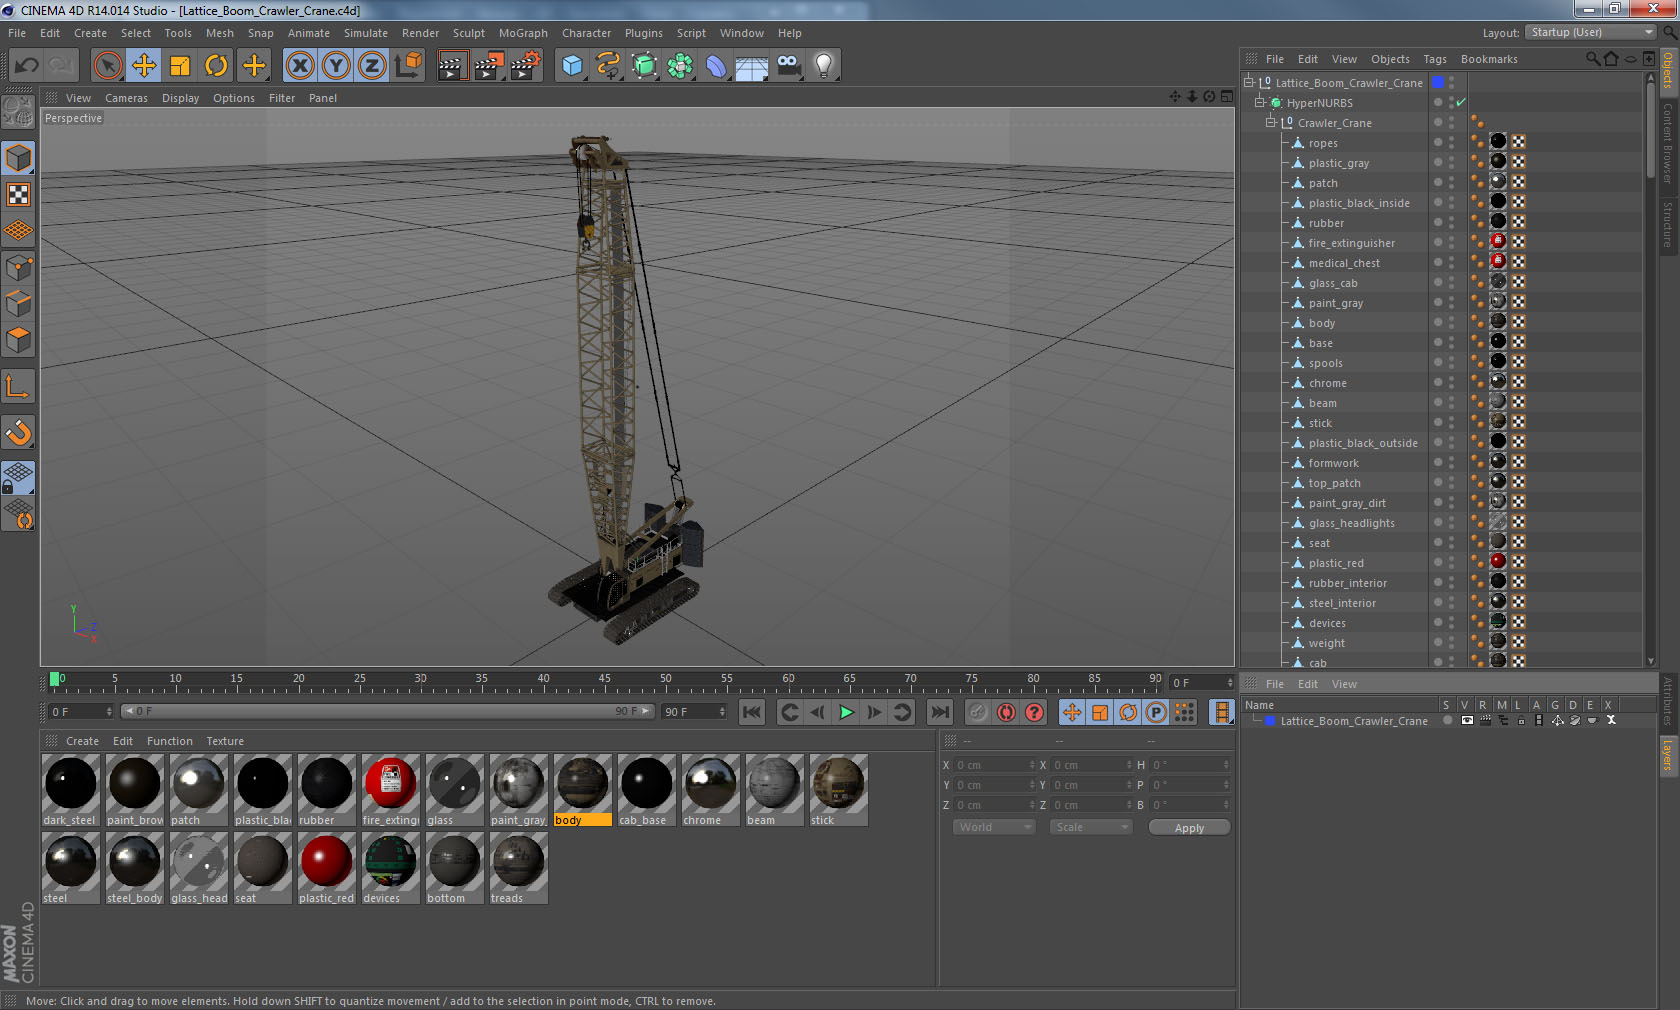Viewport: 1680px width, 1010px height.
Task: Select the fire_extinguisher material swatch
Action: pyautogui.click(x=390, y=790)
